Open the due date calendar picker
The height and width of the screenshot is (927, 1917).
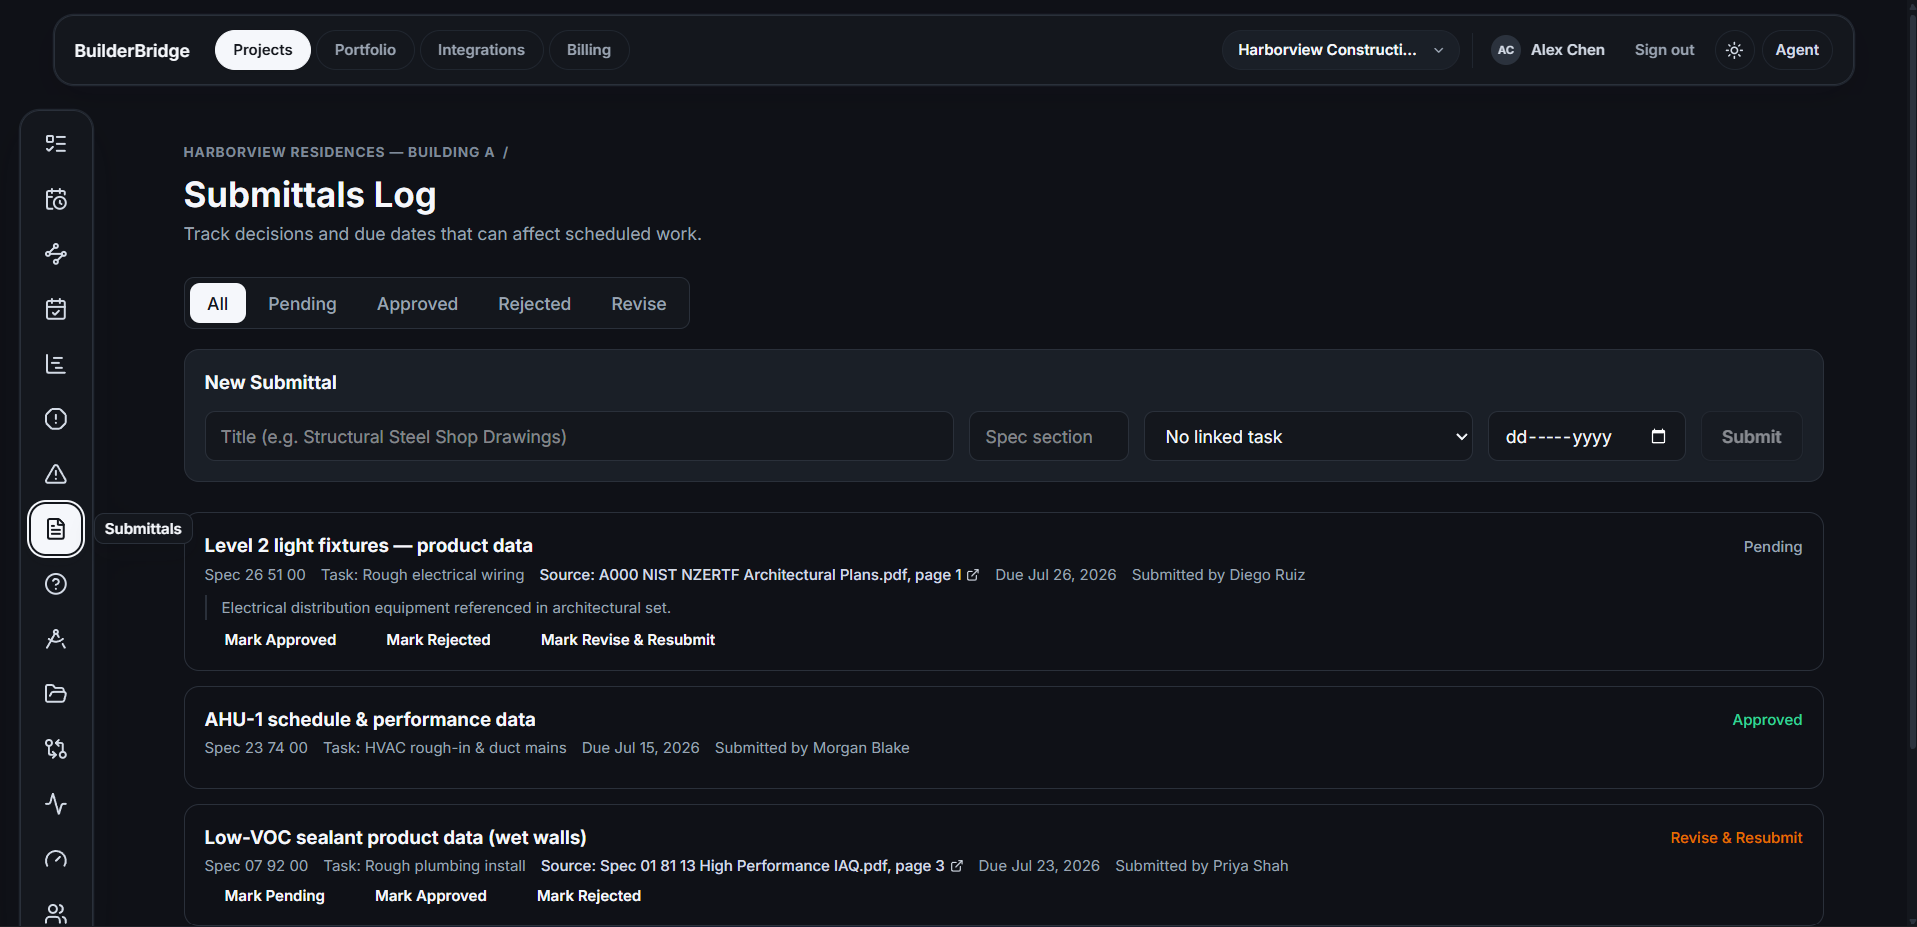tap(1658, 436)
